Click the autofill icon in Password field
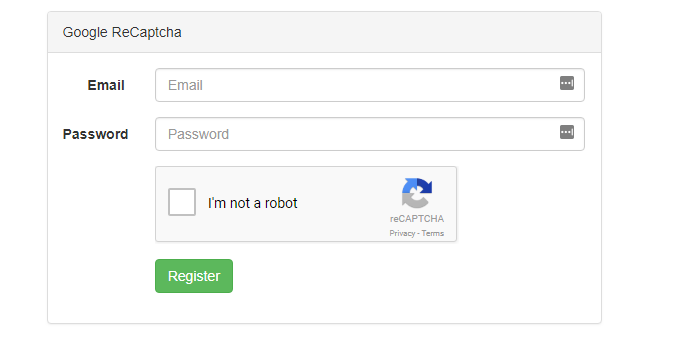 [x=566, y=132]
